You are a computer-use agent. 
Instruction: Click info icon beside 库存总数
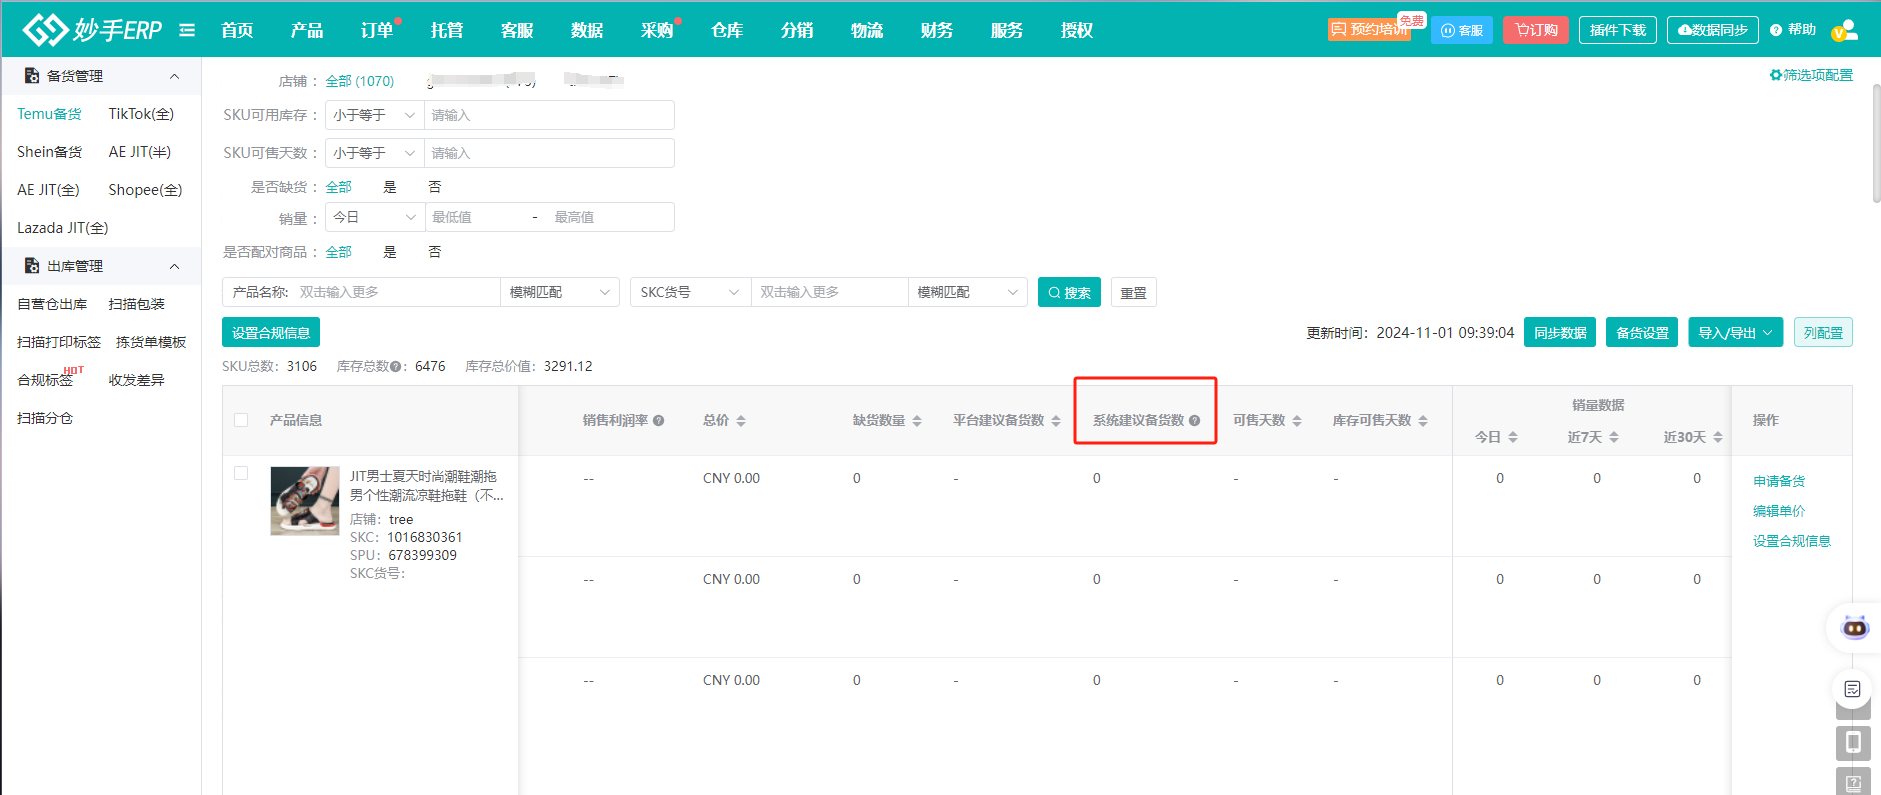396,367
